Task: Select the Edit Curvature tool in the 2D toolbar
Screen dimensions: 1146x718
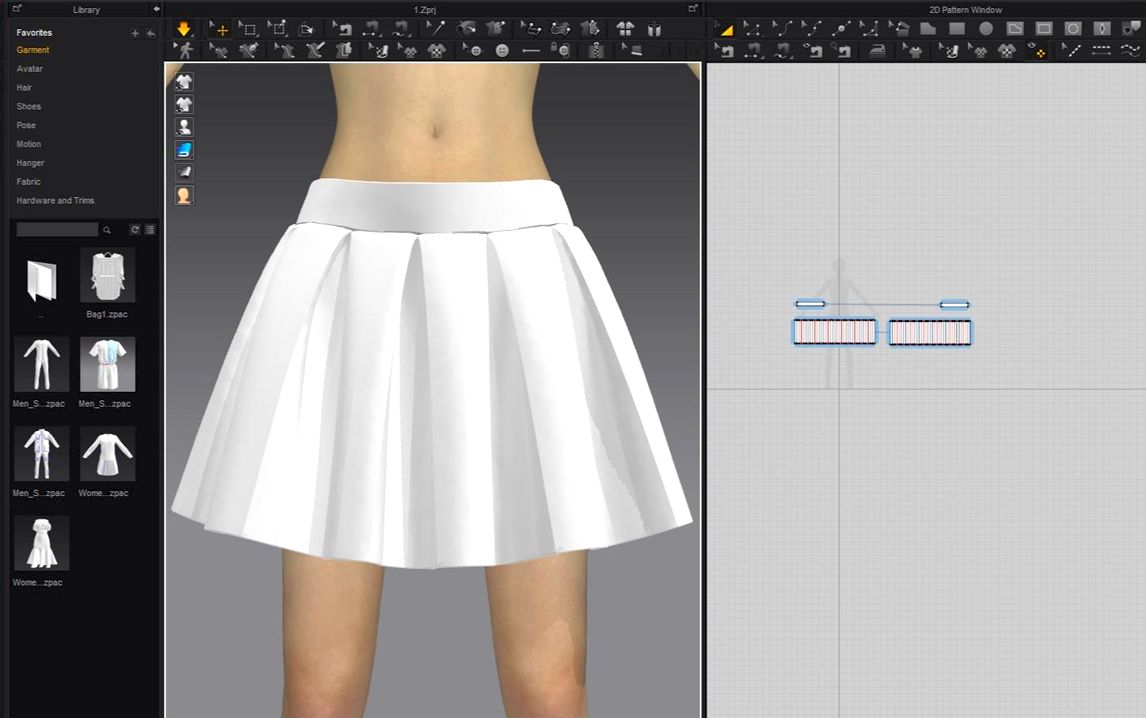Action: click(x=782, y=29)
